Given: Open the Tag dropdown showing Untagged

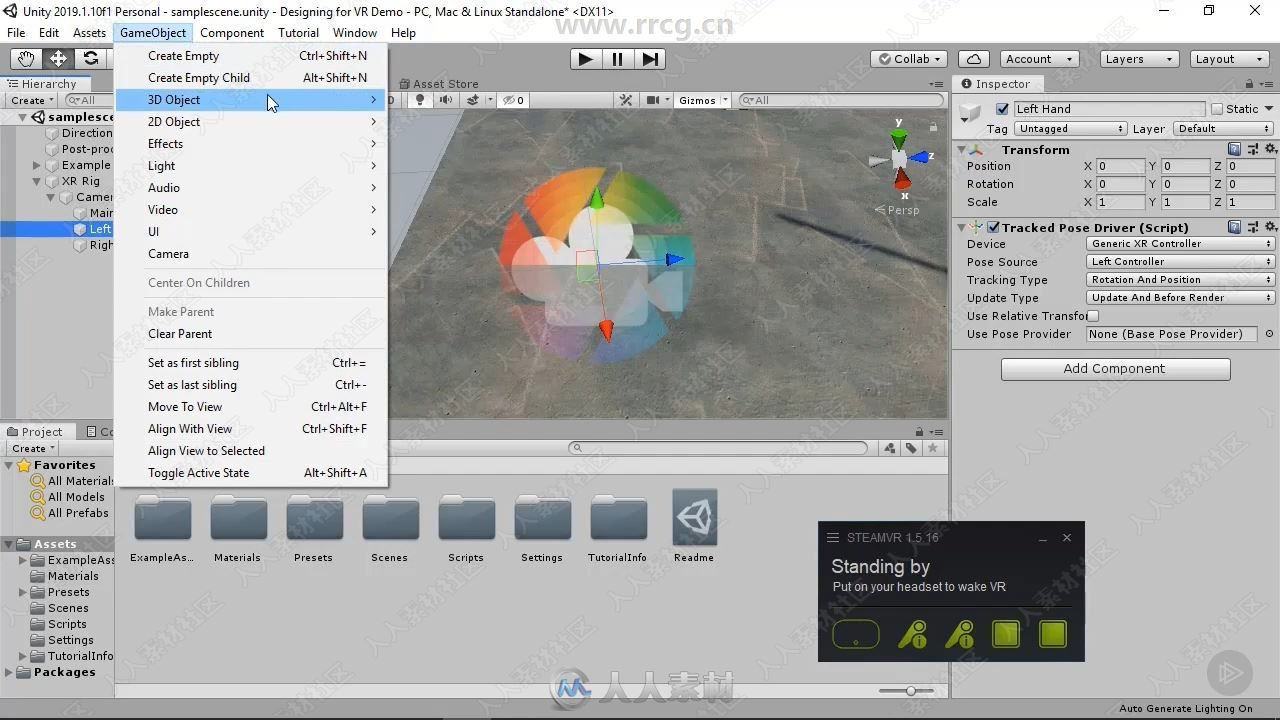Looking at the screenshot, I should (x=1071, y=129).
